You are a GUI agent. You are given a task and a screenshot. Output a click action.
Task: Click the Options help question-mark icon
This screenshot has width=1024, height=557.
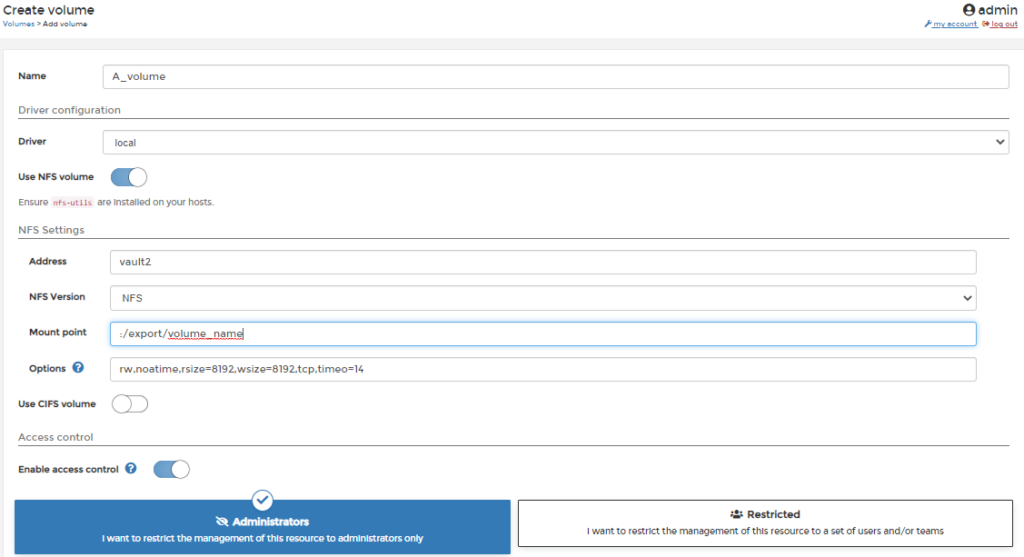[x=78, y=368]
